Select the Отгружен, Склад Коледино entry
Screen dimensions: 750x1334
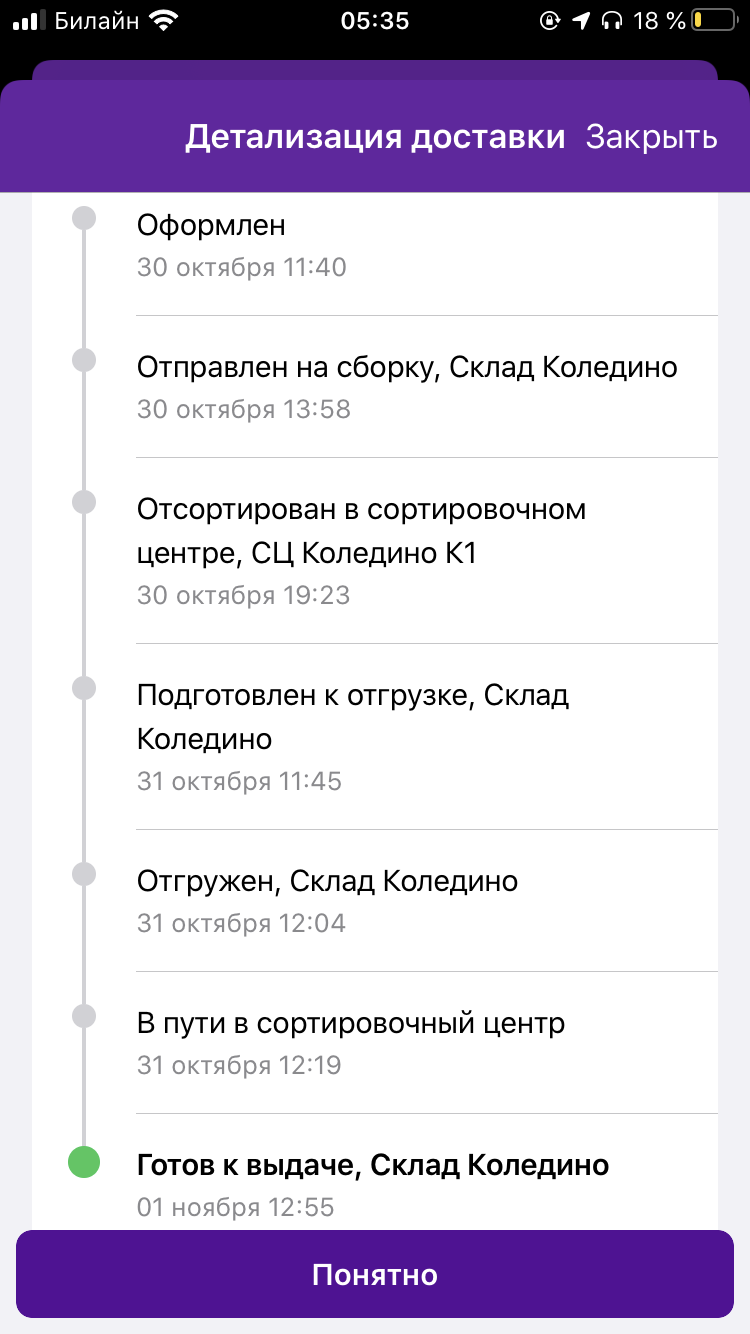pos(427,900)
